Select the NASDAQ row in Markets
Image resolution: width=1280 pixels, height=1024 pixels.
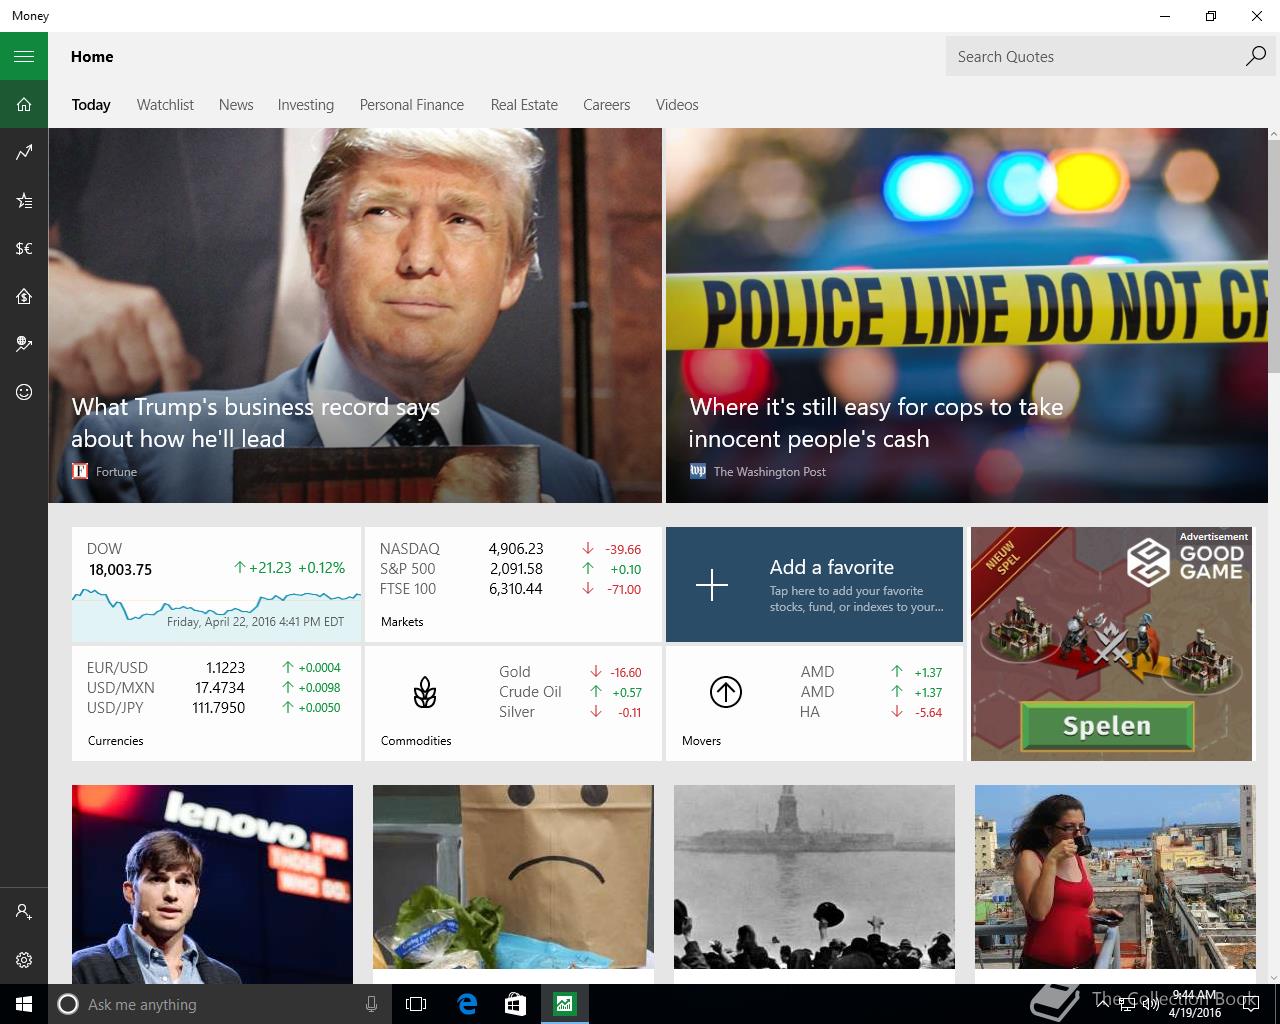(x=510, y=549)
